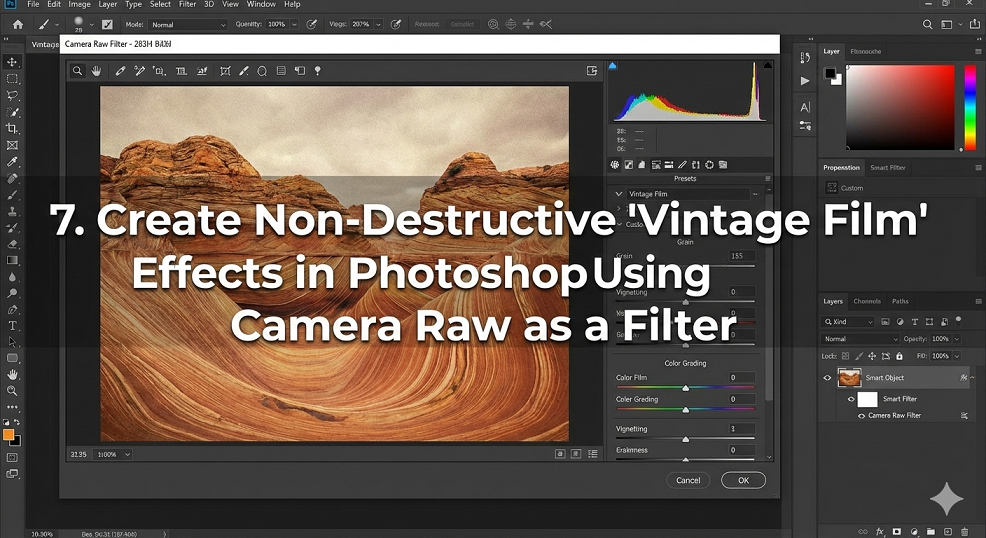
Task: Open the Filter menu
Action: [187, 4]
